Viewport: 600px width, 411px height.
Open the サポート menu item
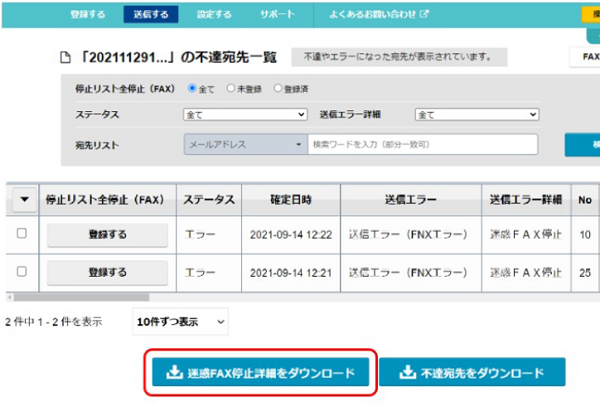(x=278, y=15)
